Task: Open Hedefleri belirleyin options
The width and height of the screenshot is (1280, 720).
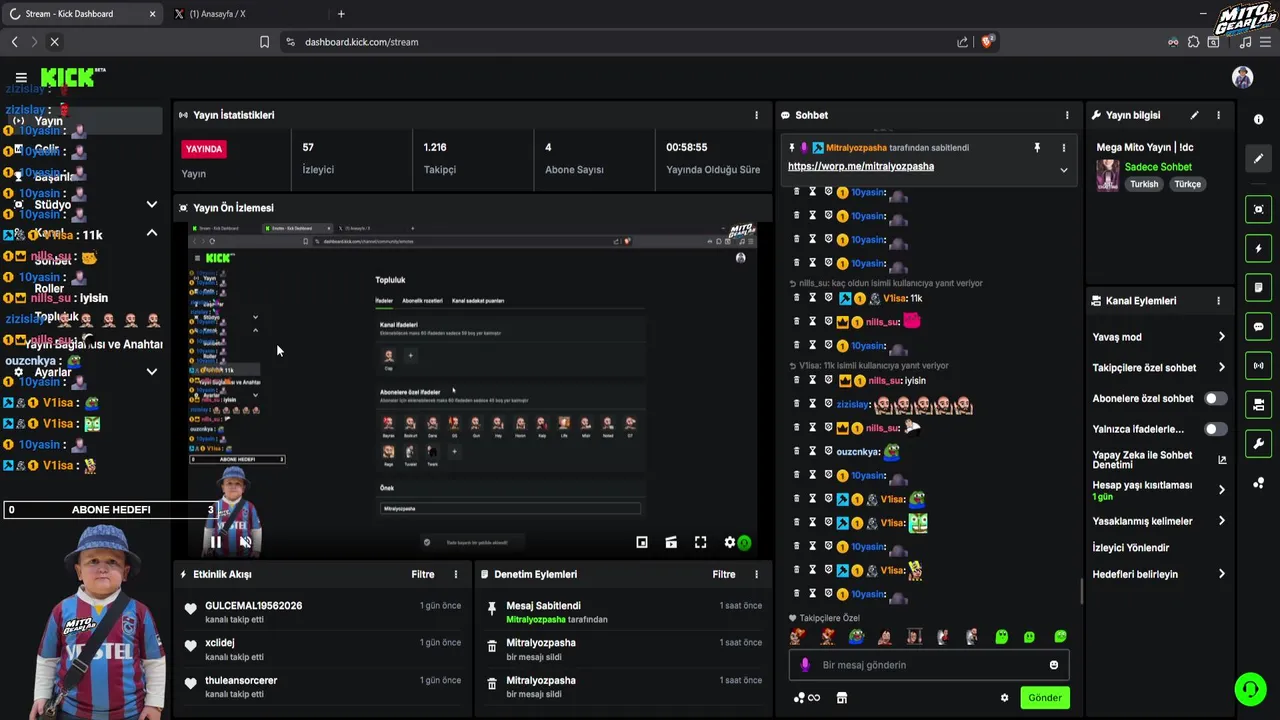Action: (x=1158, y=574)
